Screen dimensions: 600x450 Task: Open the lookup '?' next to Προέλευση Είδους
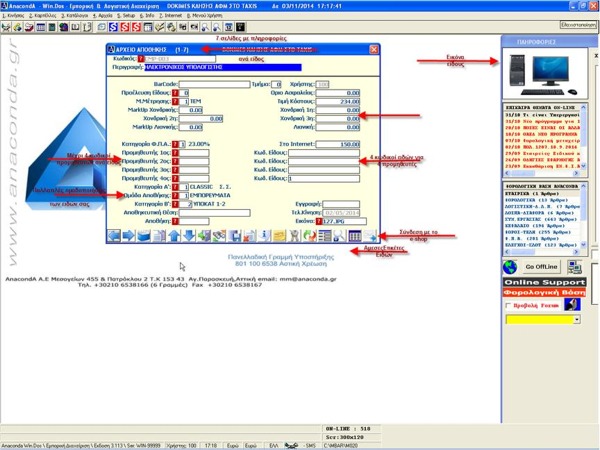[175, 93]
